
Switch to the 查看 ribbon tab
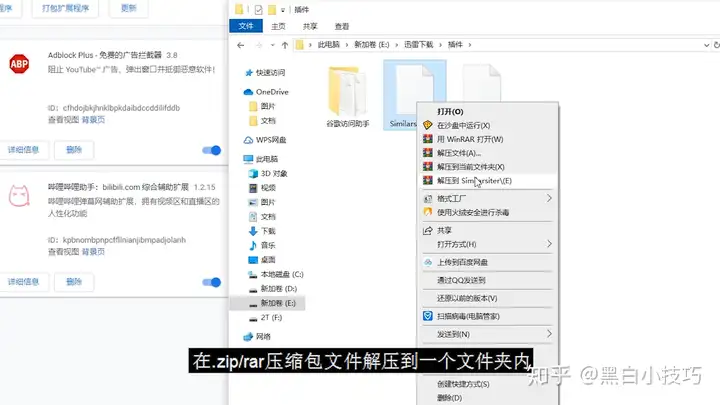coord(342,27)
